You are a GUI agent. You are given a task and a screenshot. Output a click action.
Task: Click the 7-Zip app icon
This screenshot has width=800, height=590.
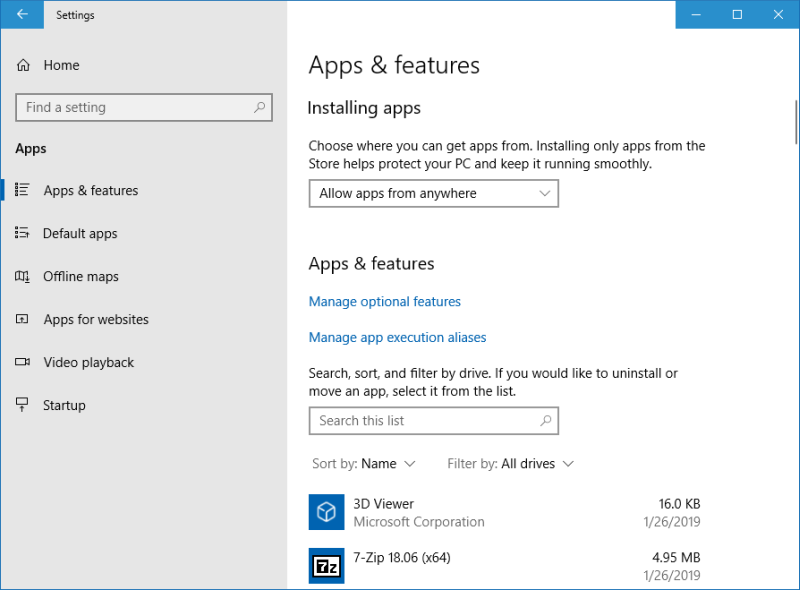pyautogui.click(x=325, y=565)
